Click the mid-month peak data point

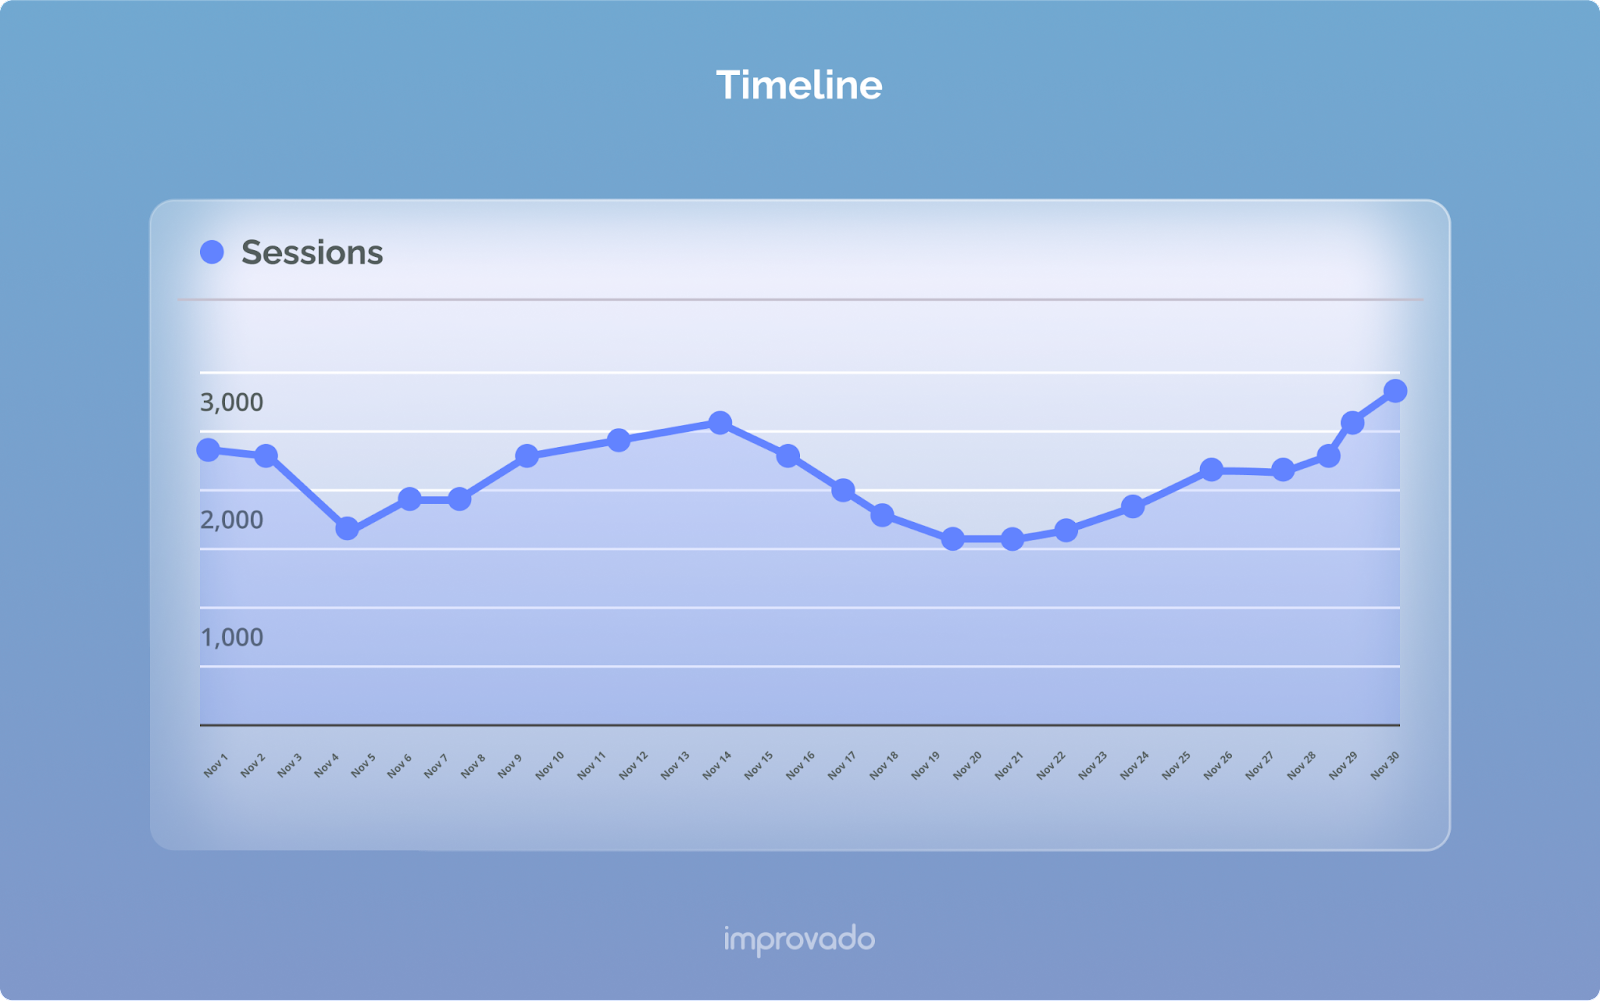tap(720, 423)
